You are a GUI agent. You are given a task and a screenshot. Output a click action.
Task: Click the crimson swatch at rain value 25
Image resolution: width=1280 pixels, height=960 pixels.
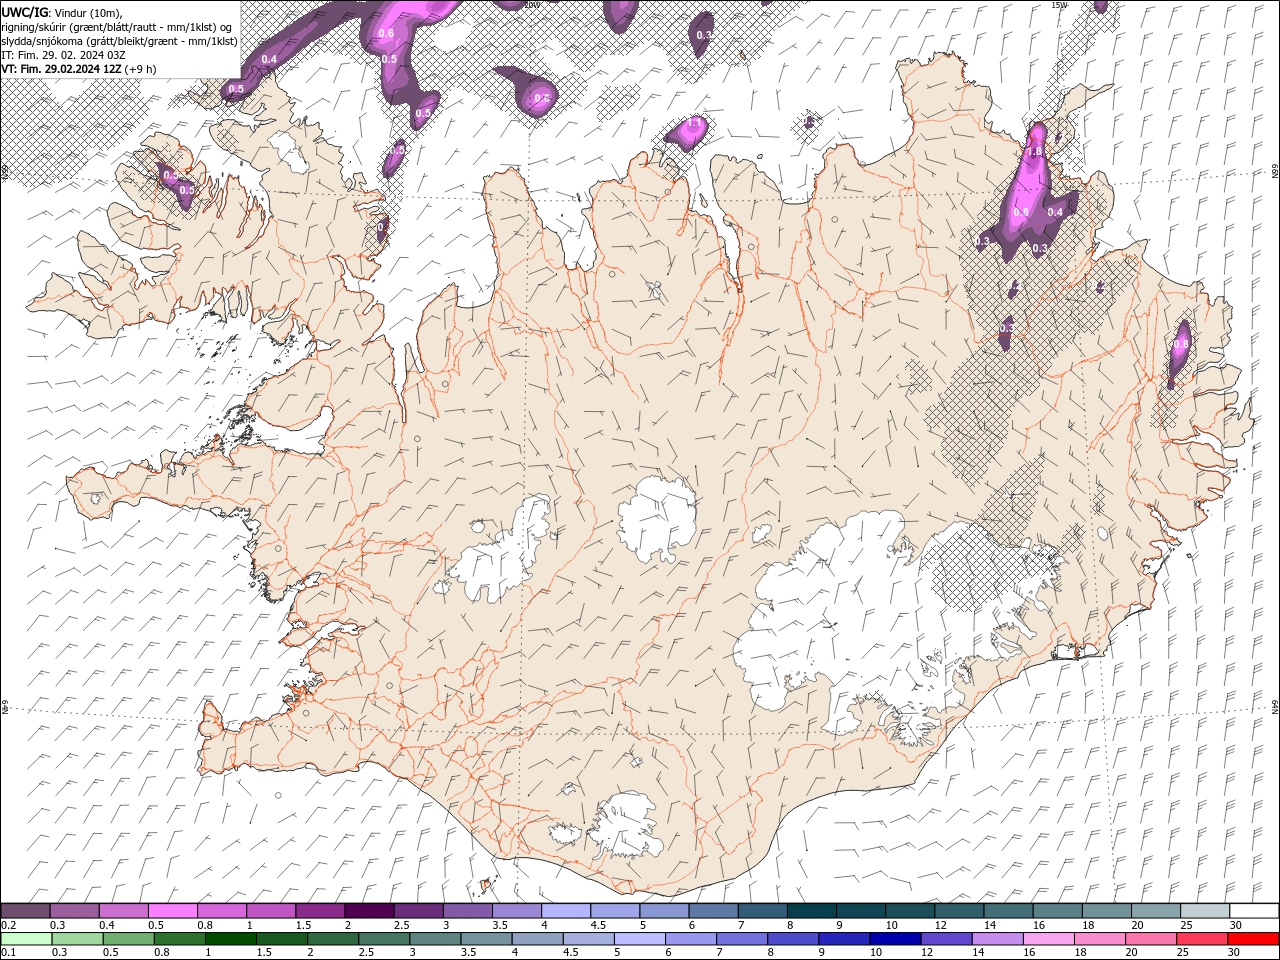[1202, 940]
